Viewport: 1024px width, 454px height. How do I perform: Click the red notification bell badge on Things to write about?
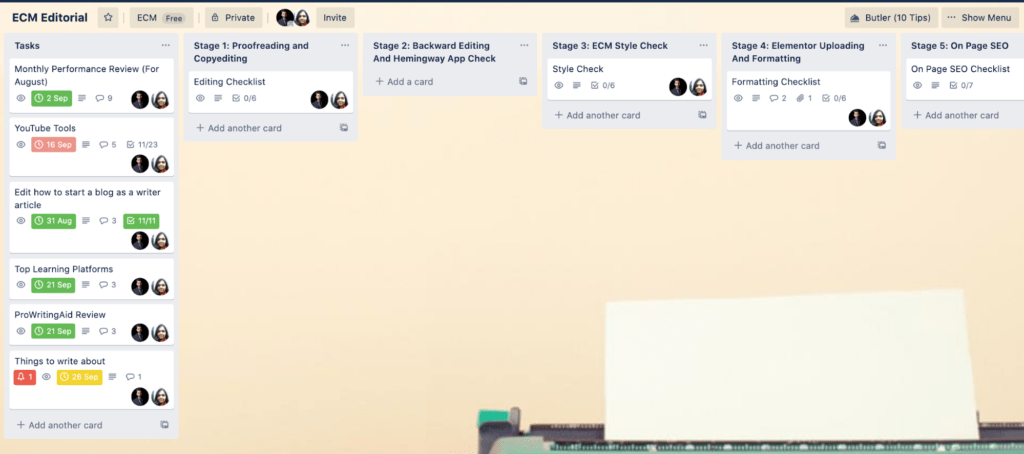(x=25, y=377)
